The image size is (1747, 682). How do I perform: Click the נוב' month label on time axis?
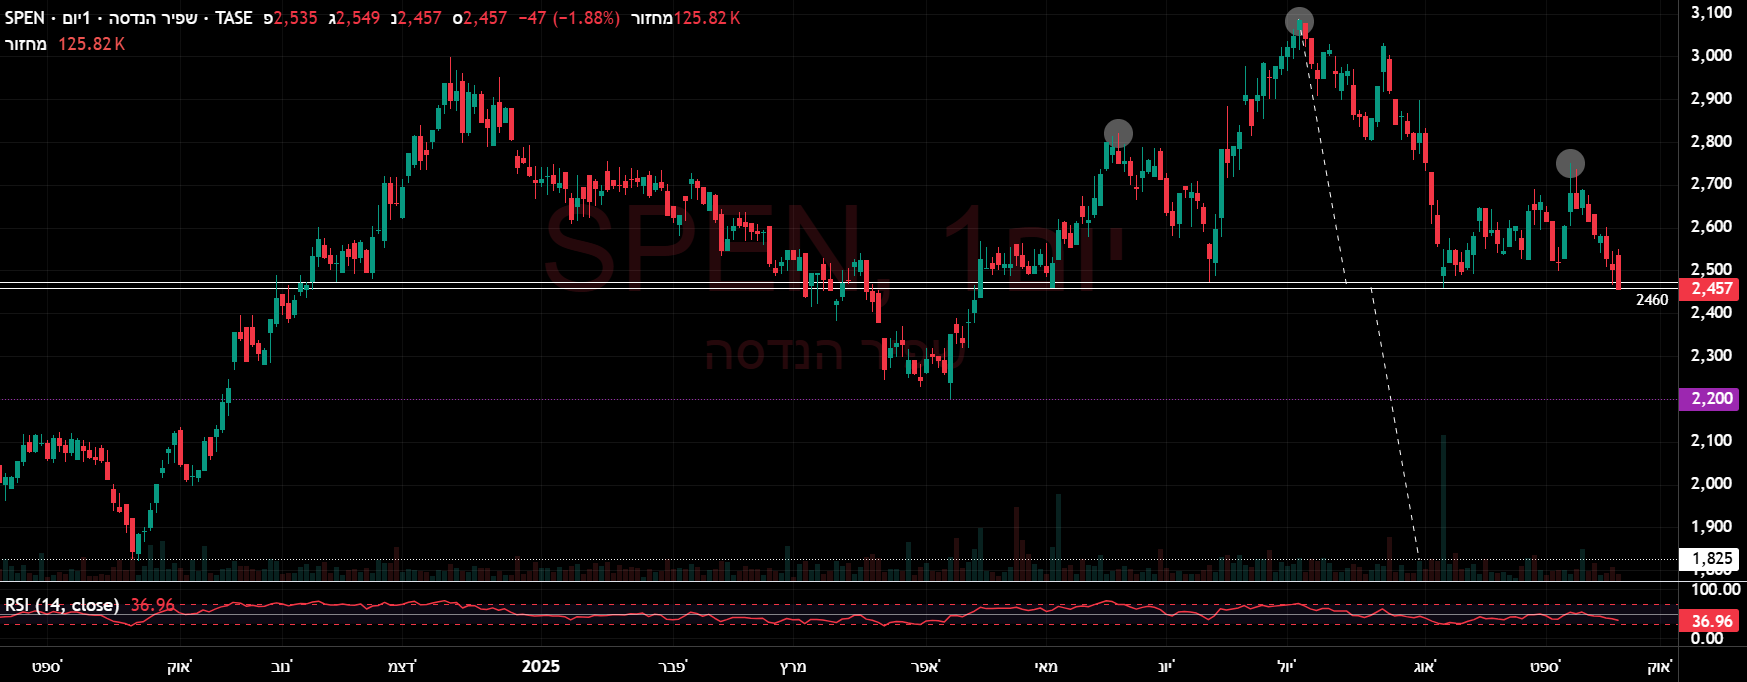282,666
